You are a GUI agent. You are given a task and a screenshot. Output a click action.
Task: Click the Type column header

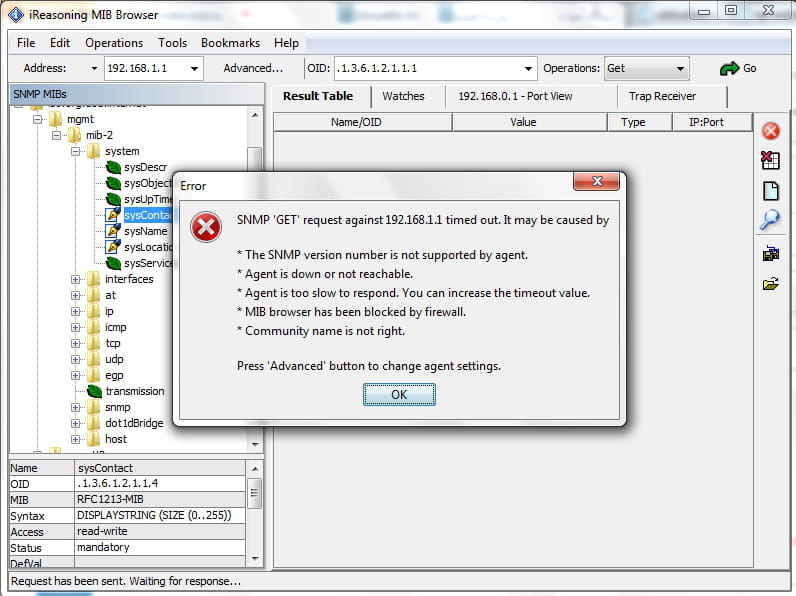[x=639, y=122]
